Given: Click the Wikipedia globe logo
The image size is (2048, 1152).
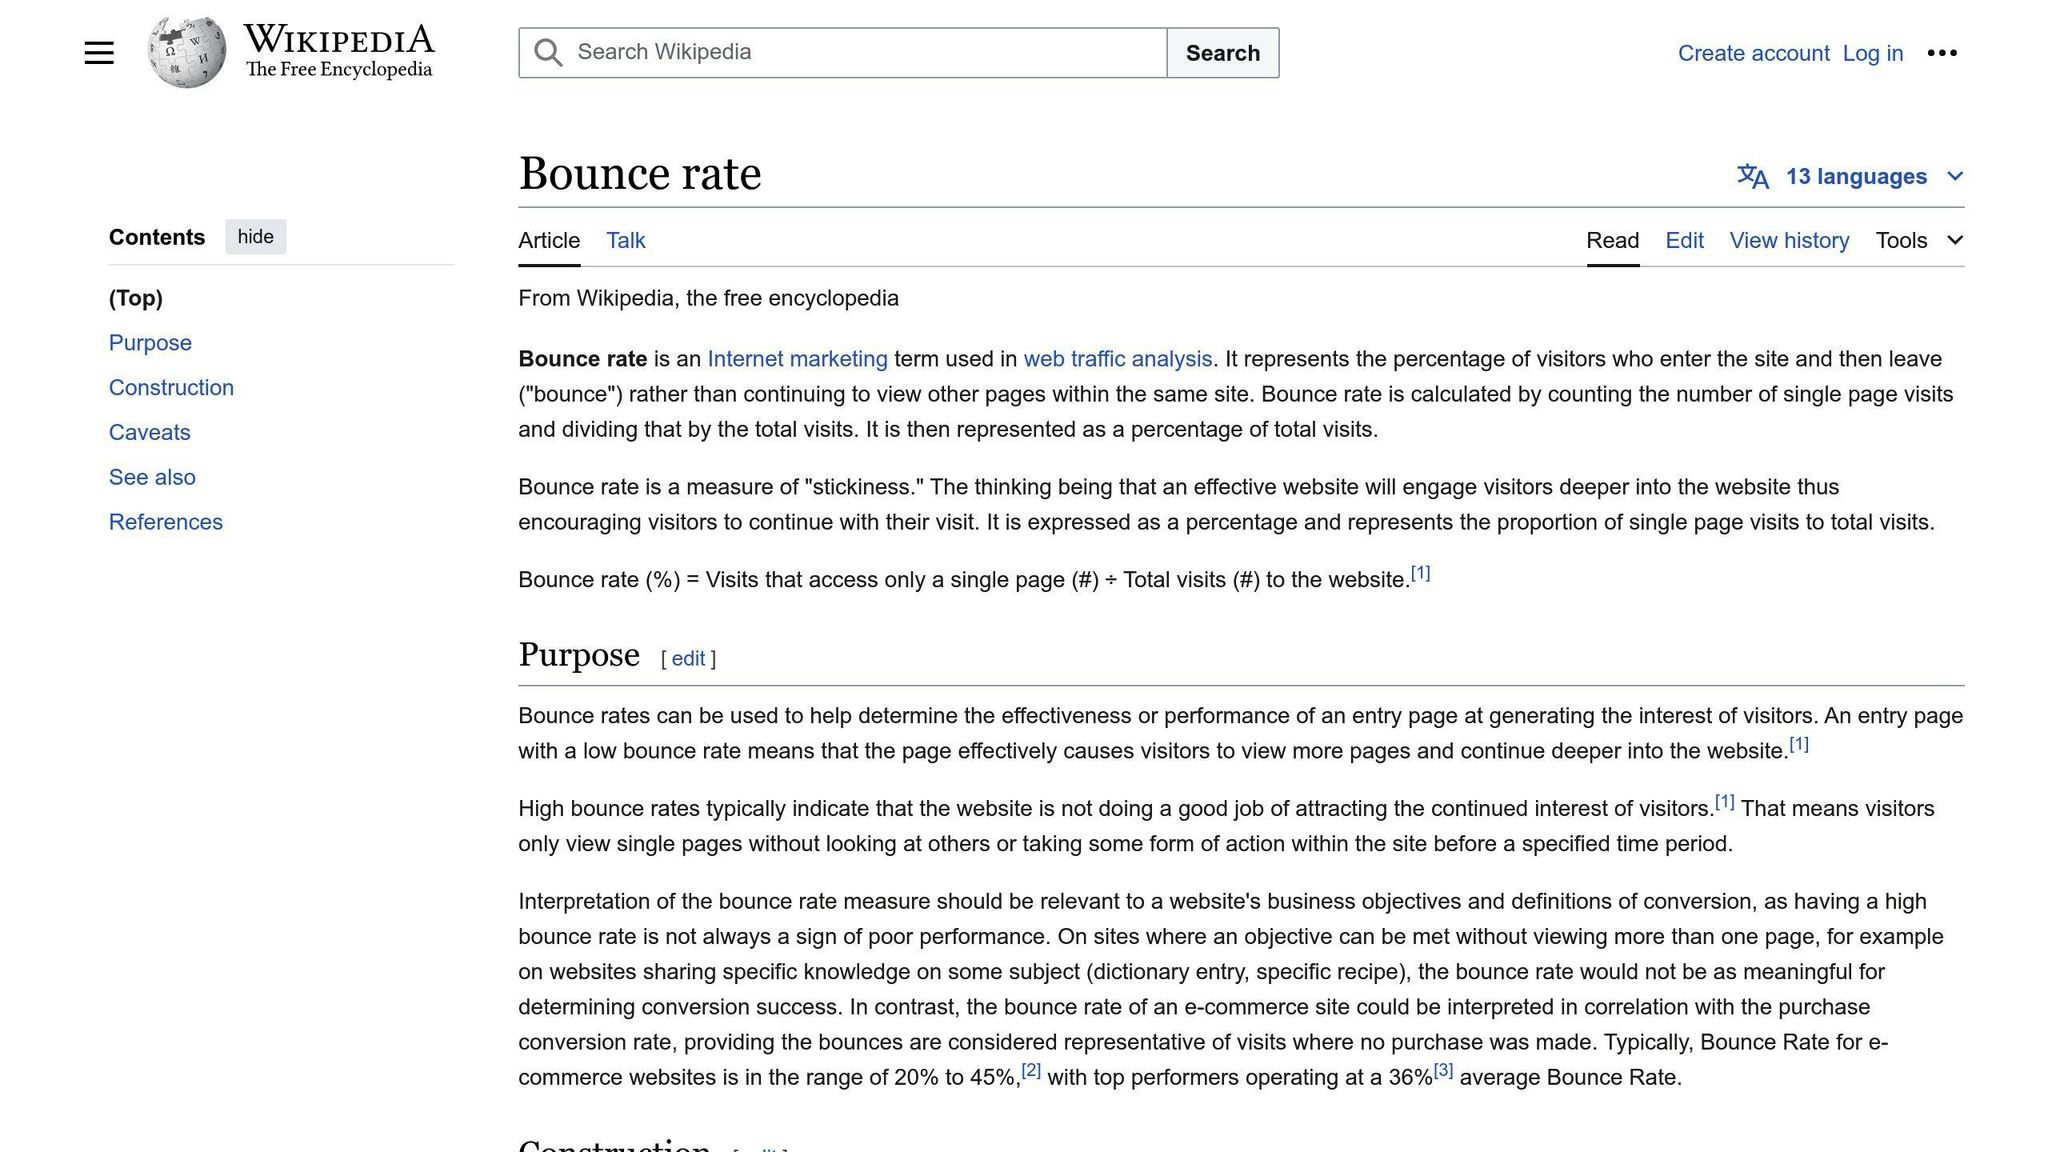Looking at the screenshot, I should click(x=186, y=52).
